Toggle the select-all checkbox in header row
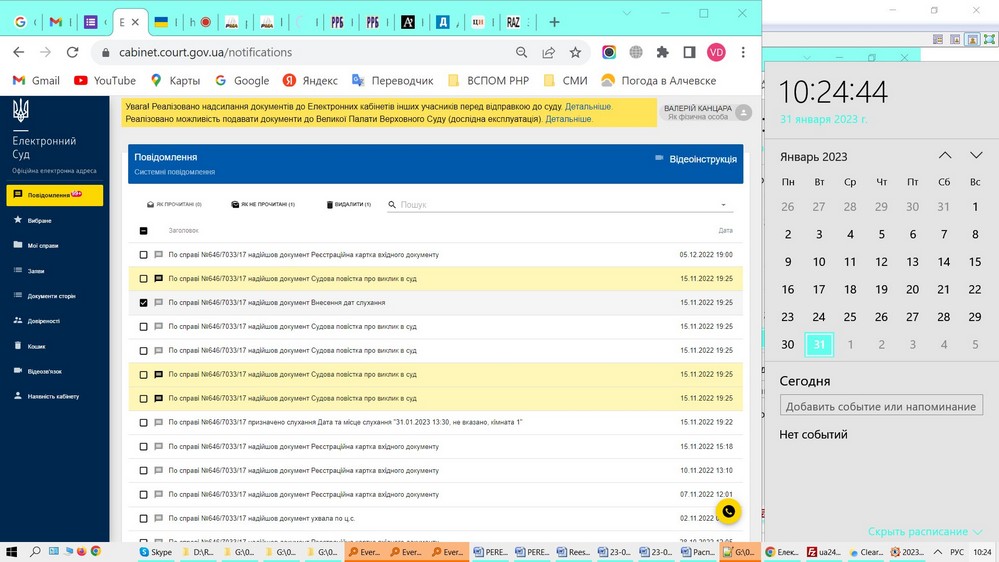Viewport: 999px width, 562px height. tap(143, 231)
